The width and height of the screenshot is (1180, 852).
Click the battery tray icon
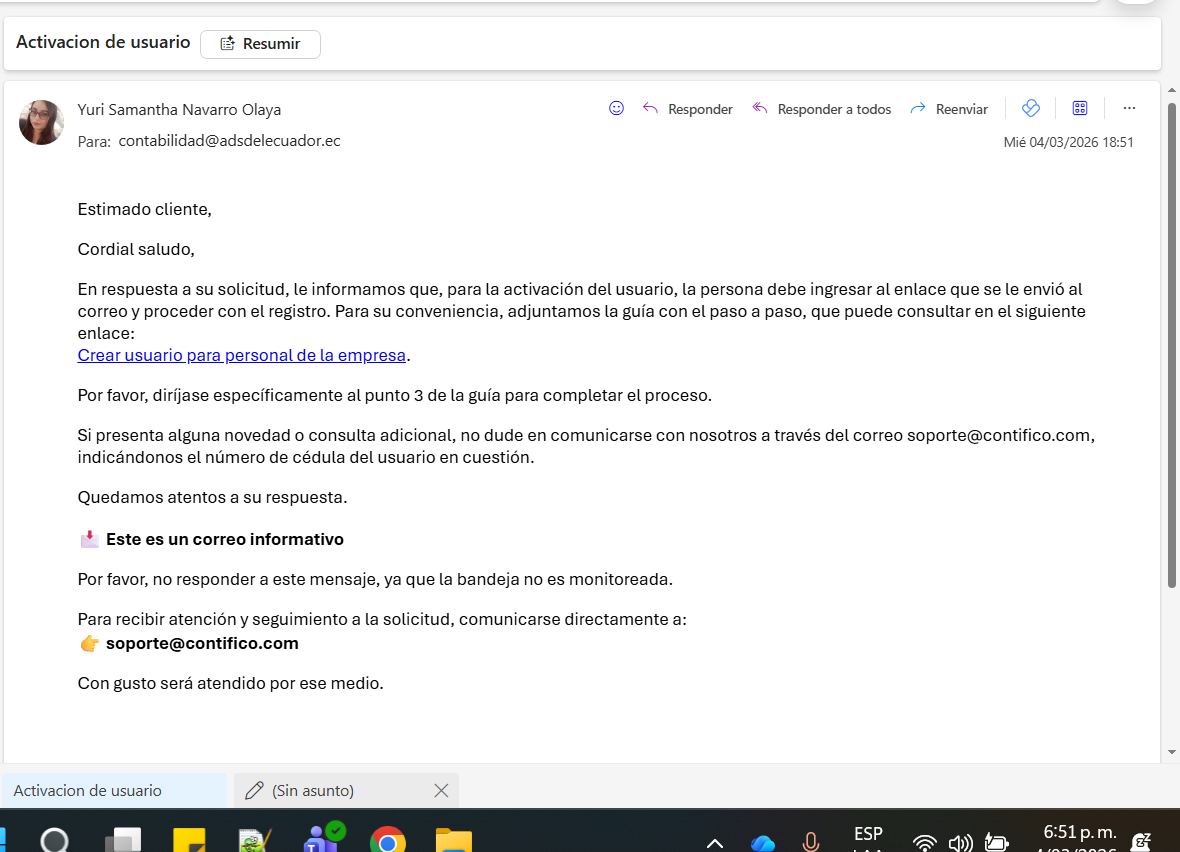[996, 843]
